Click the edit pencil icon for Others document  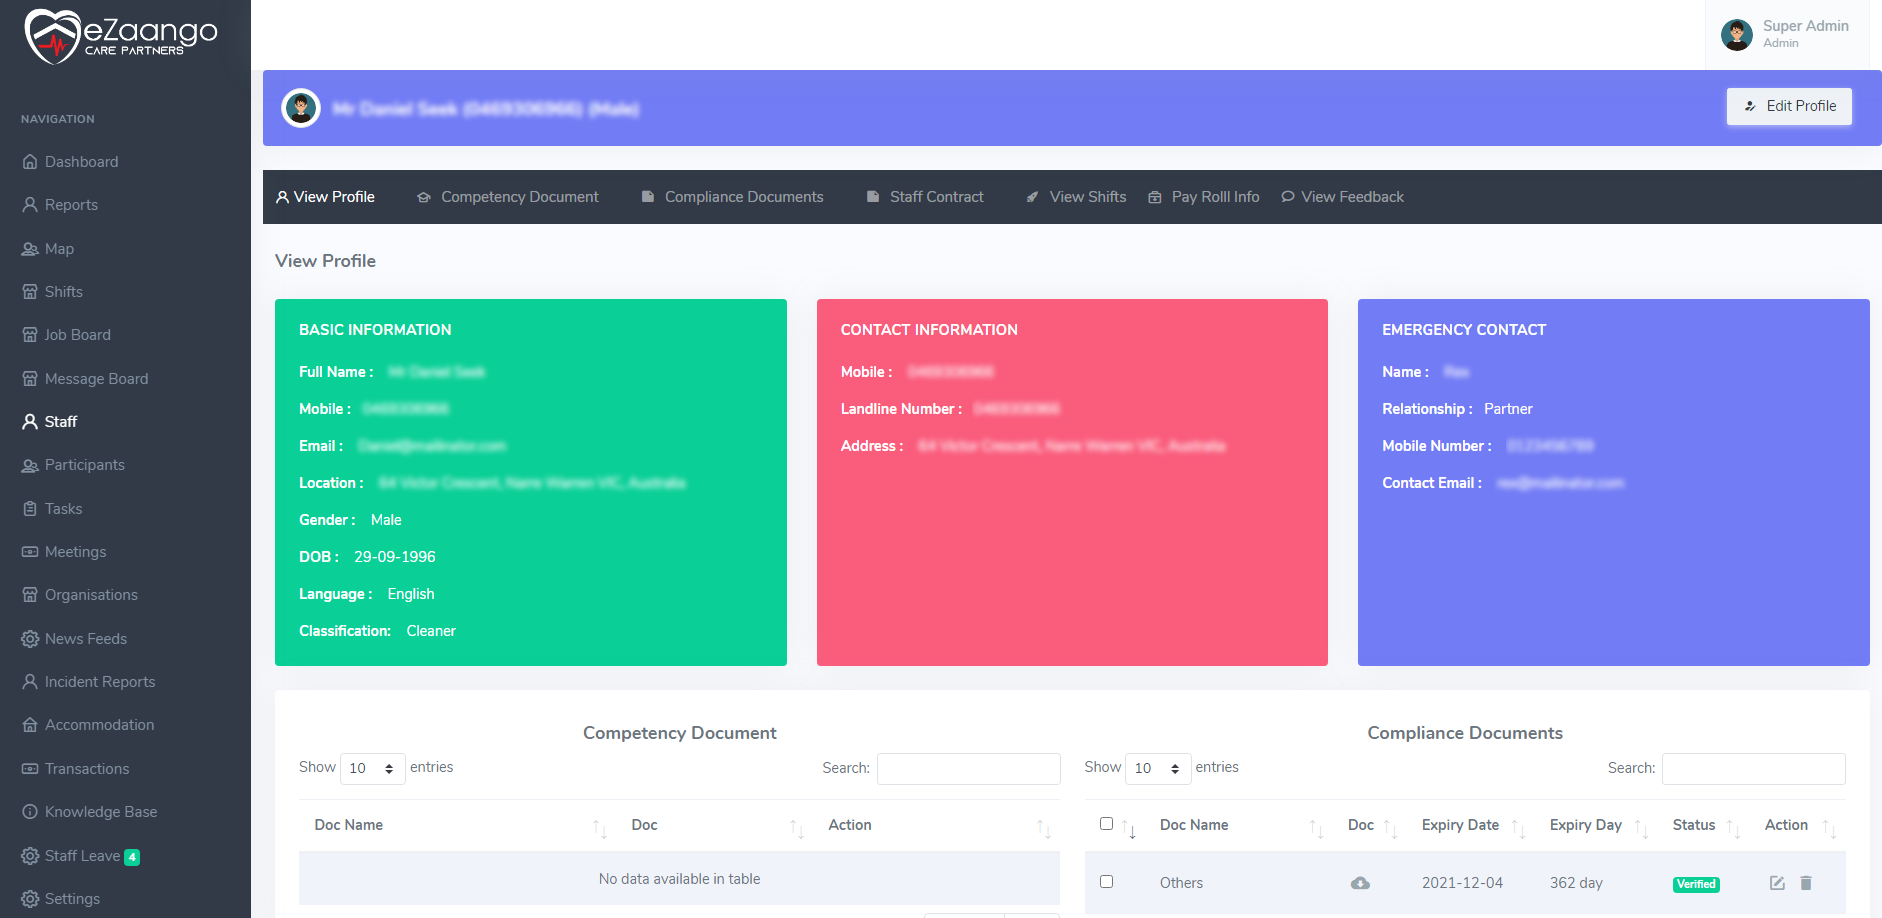[1777, 883]
